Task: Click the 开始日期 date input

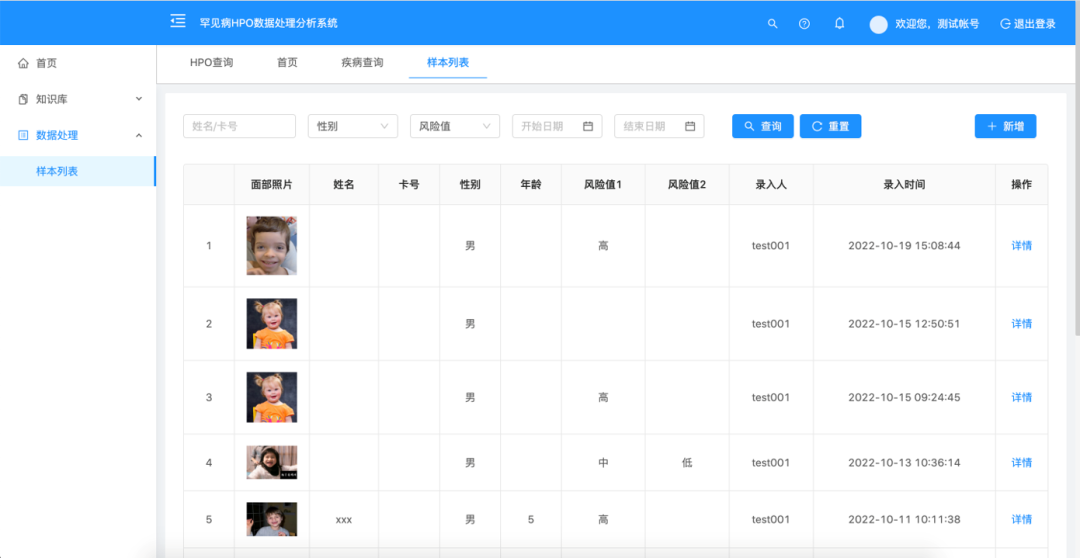Action: coord(557,126)
